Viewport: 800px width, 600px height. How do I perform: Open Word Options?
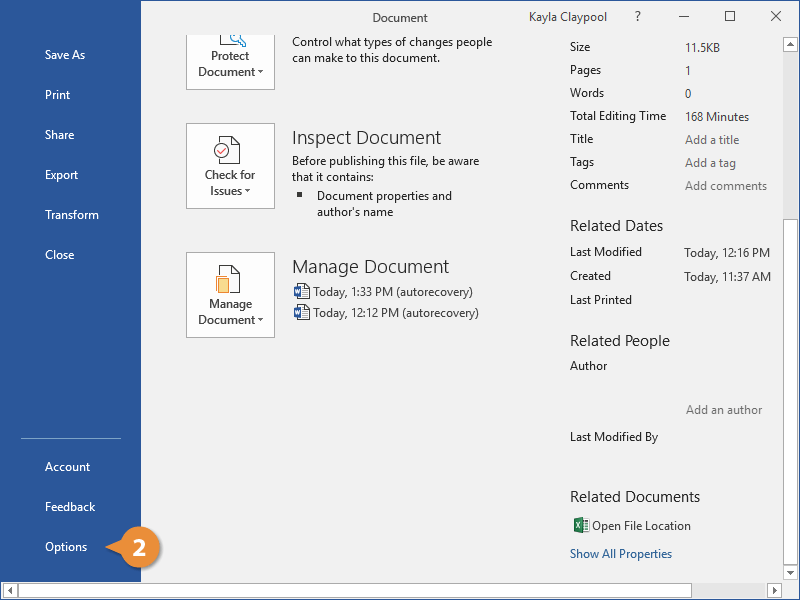click(x=66, y=547)
